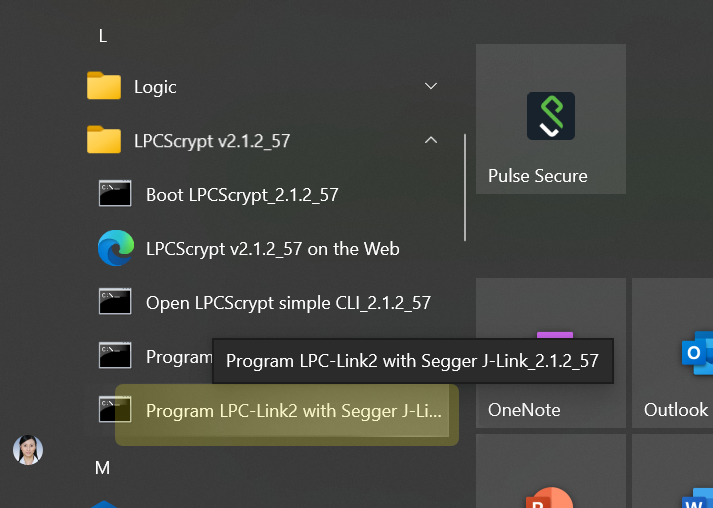Click the user account avatar picture

click(x=28, y=450)
